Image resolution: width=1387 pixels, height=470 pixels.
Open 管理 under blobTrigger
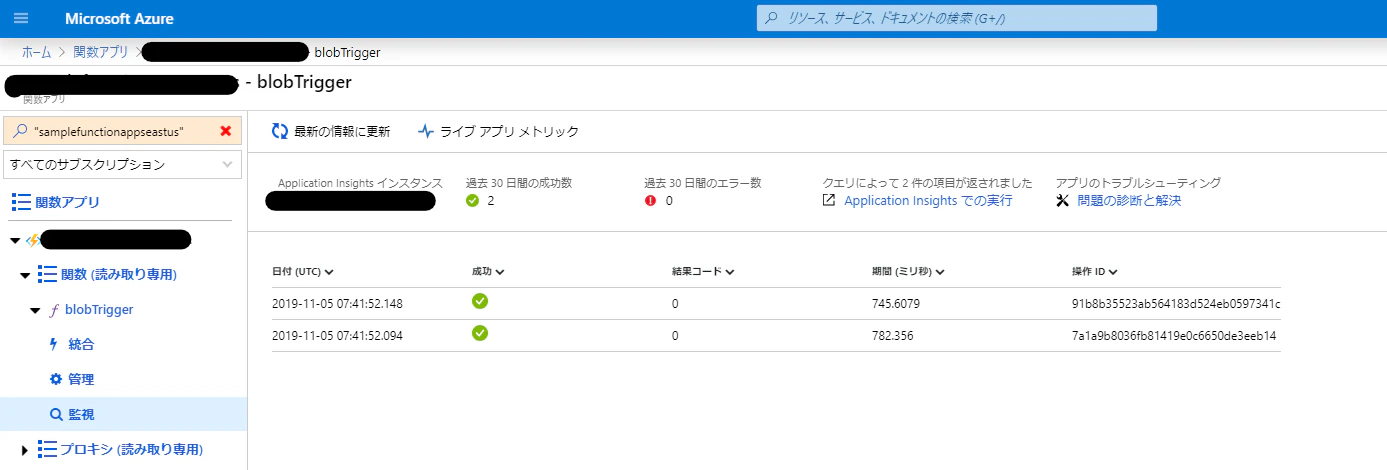[x=82, y=379]
